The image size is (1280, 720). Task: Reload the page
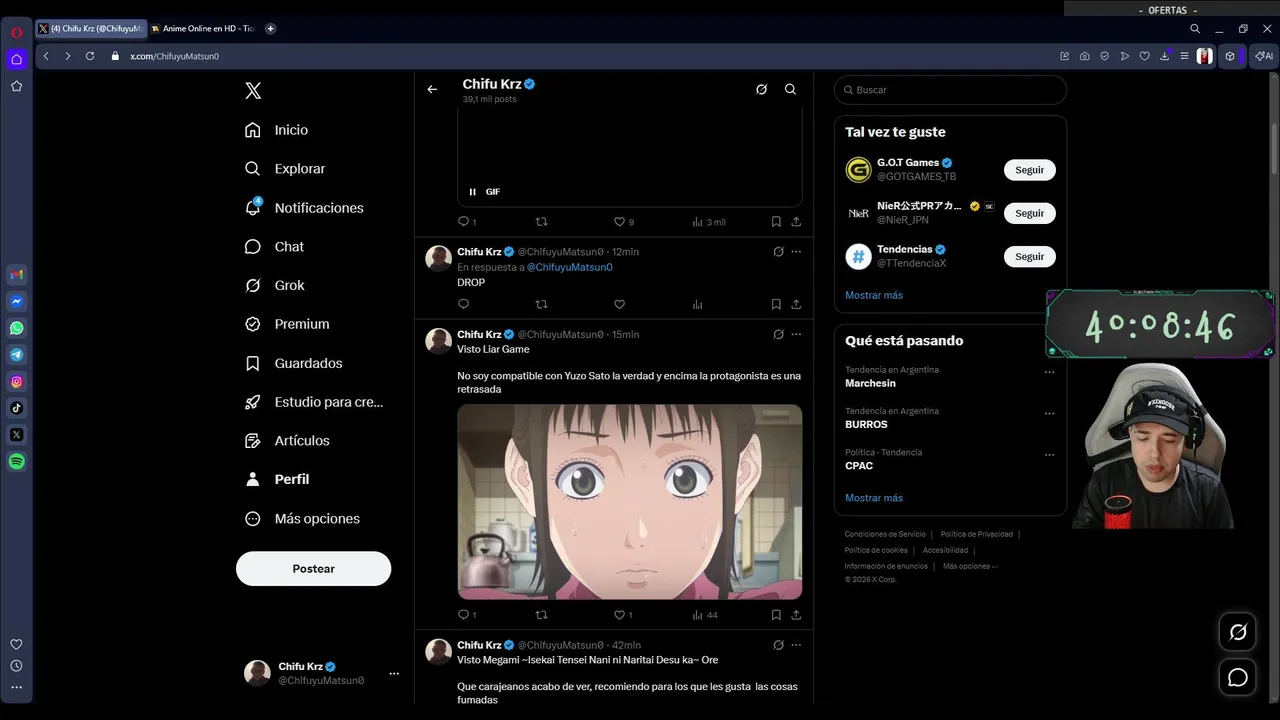(90, 56)
